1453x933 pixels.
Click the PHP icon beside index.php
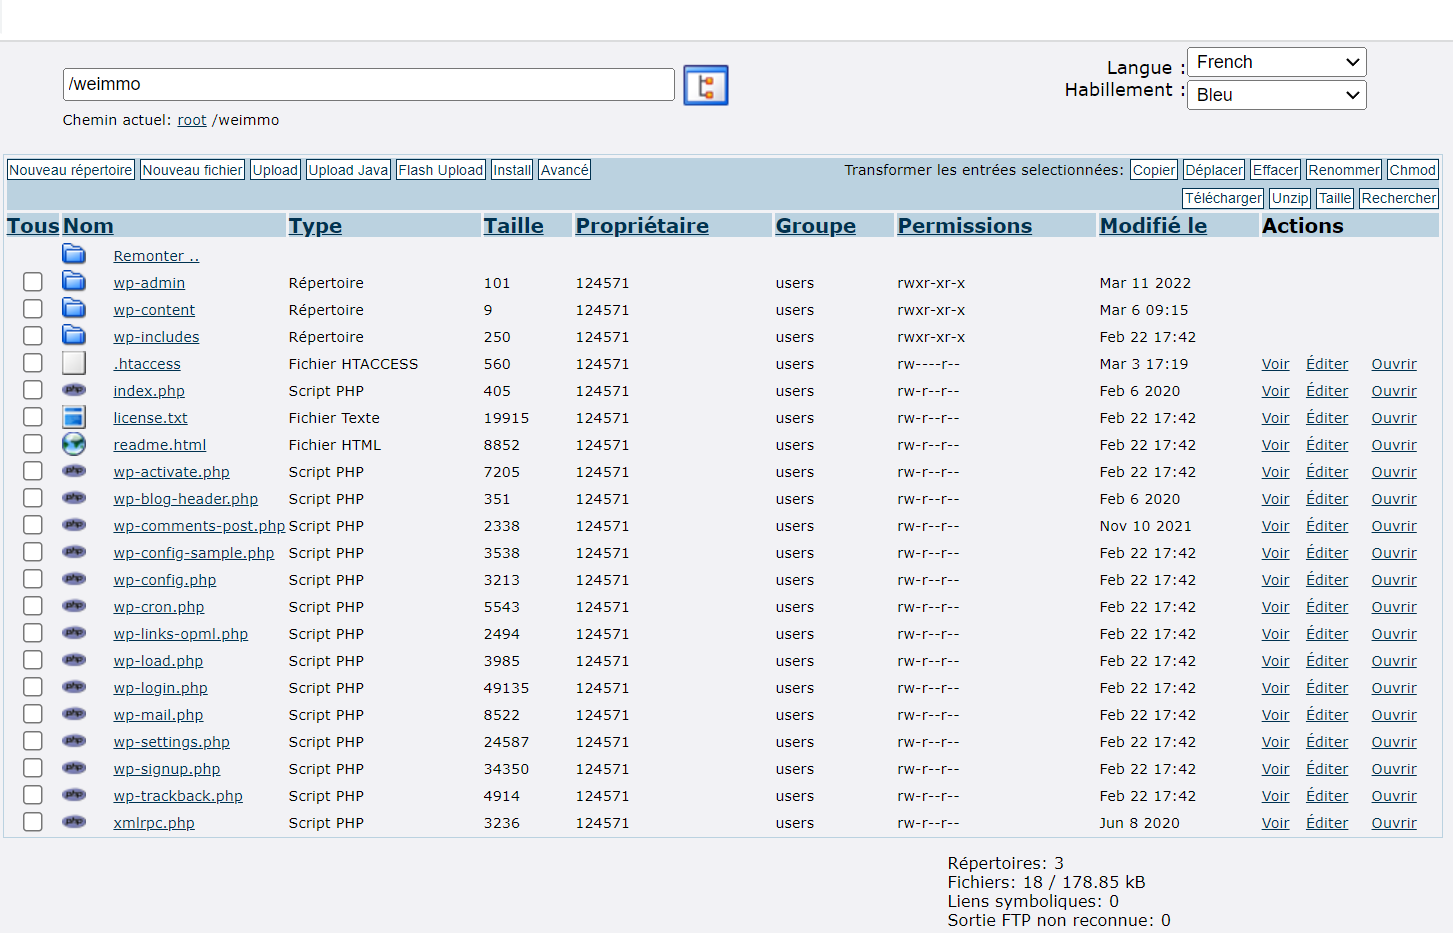tap(74, 390)
